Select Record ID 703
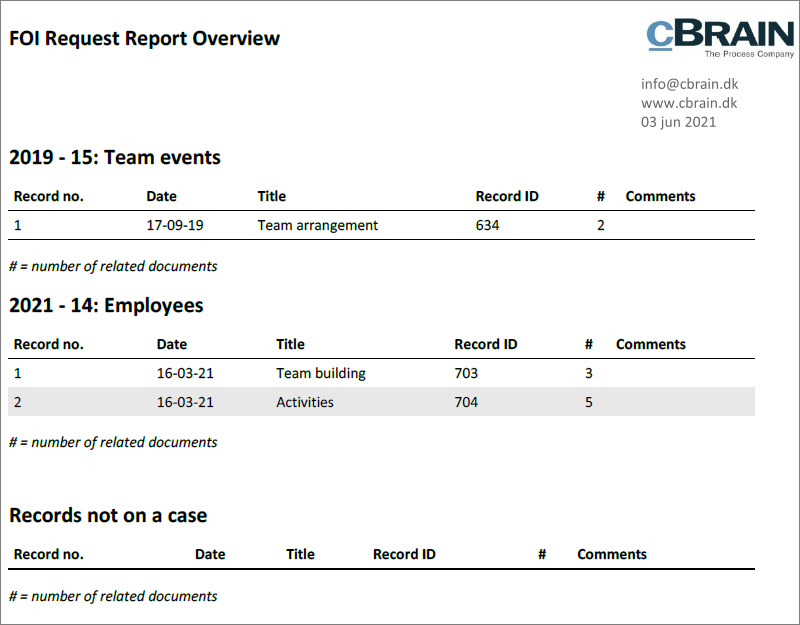 466,373
